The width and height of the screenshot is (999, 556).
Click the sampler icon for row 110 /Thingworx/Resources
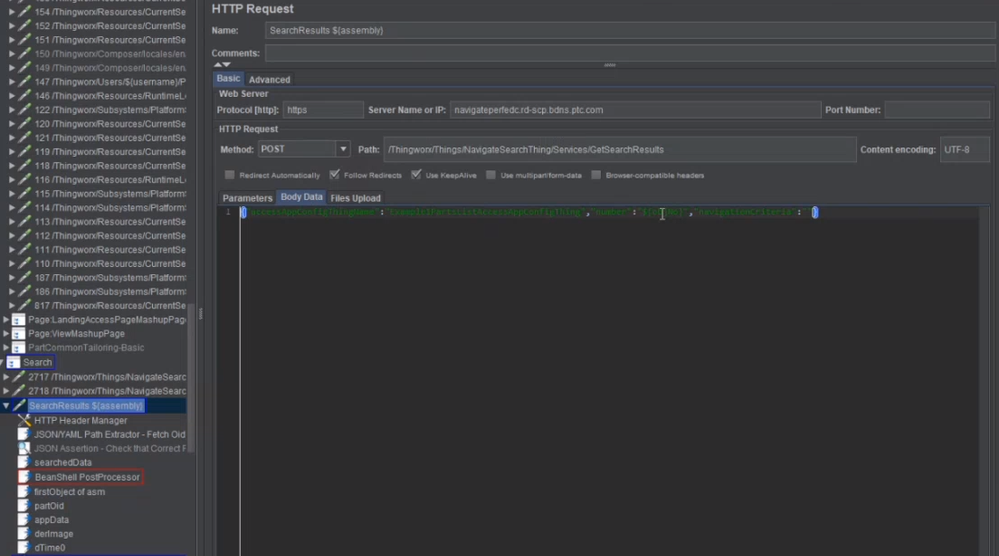pyautogui.click(x=24, y=264)
